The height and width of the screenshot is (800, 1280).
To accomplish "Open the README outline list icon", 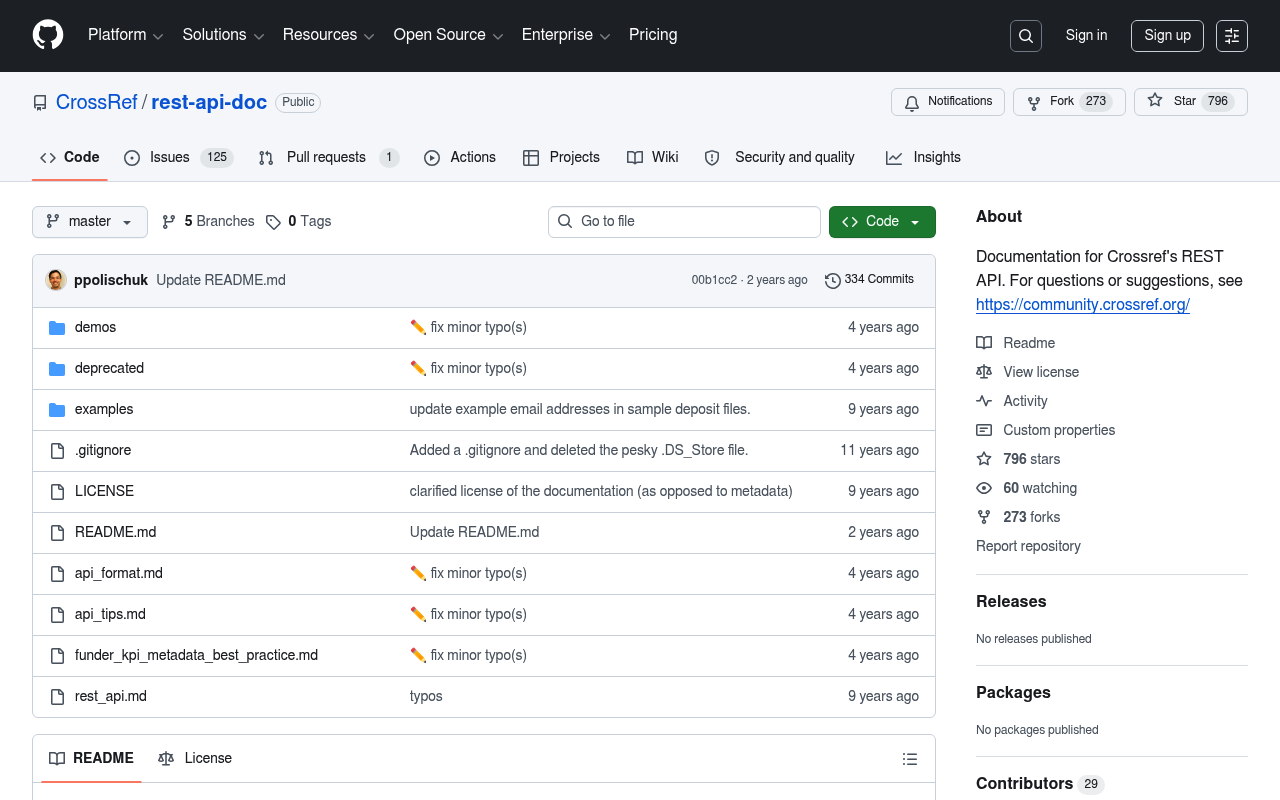I will tap(910, 759).
